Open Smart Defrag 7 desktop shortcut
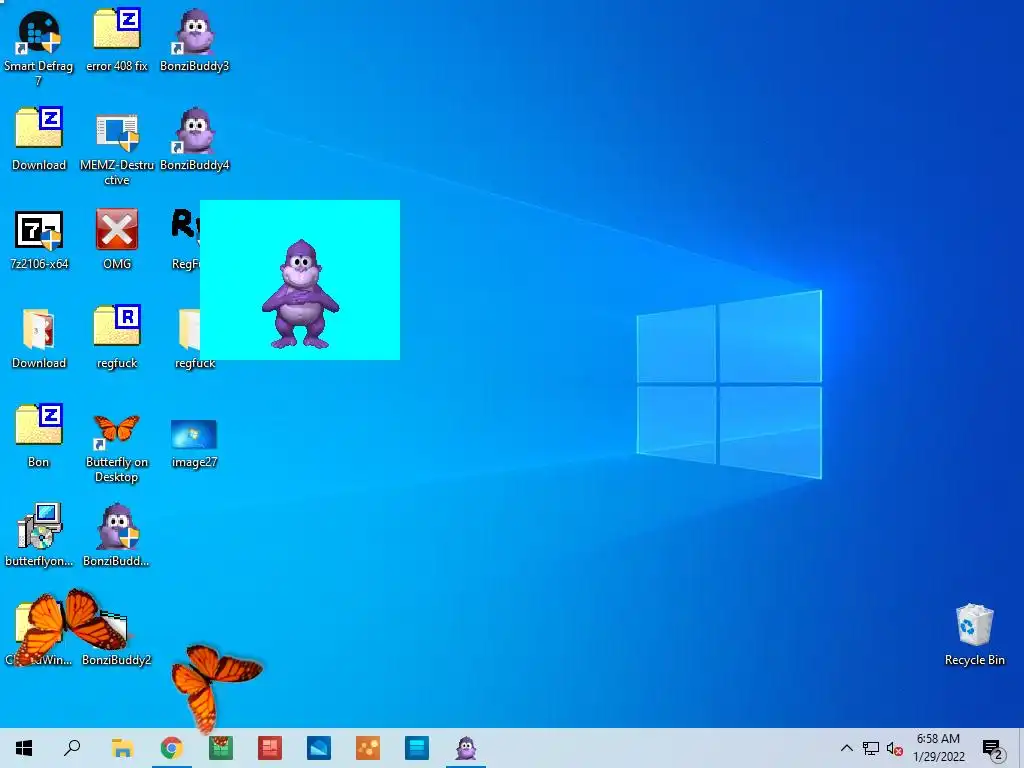 [x=39, y=48]
